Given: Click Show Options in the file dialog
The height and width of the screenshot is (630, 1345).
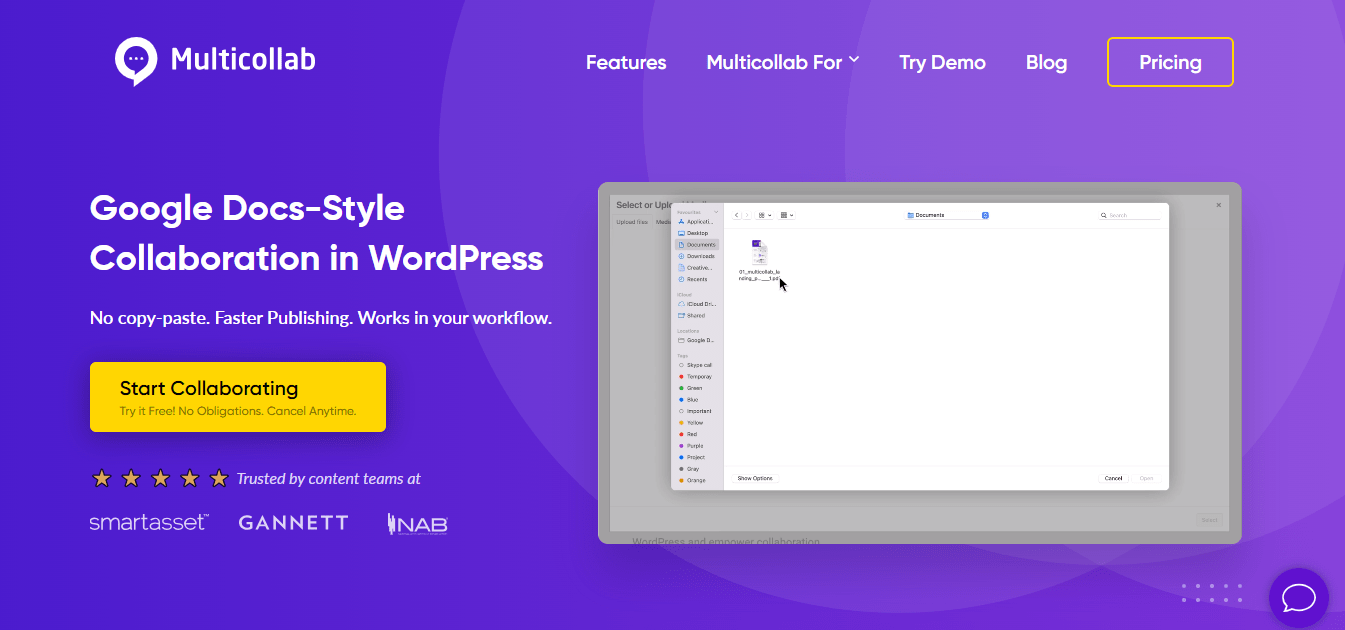Looking at the screenshot, I should pos(755,478).
